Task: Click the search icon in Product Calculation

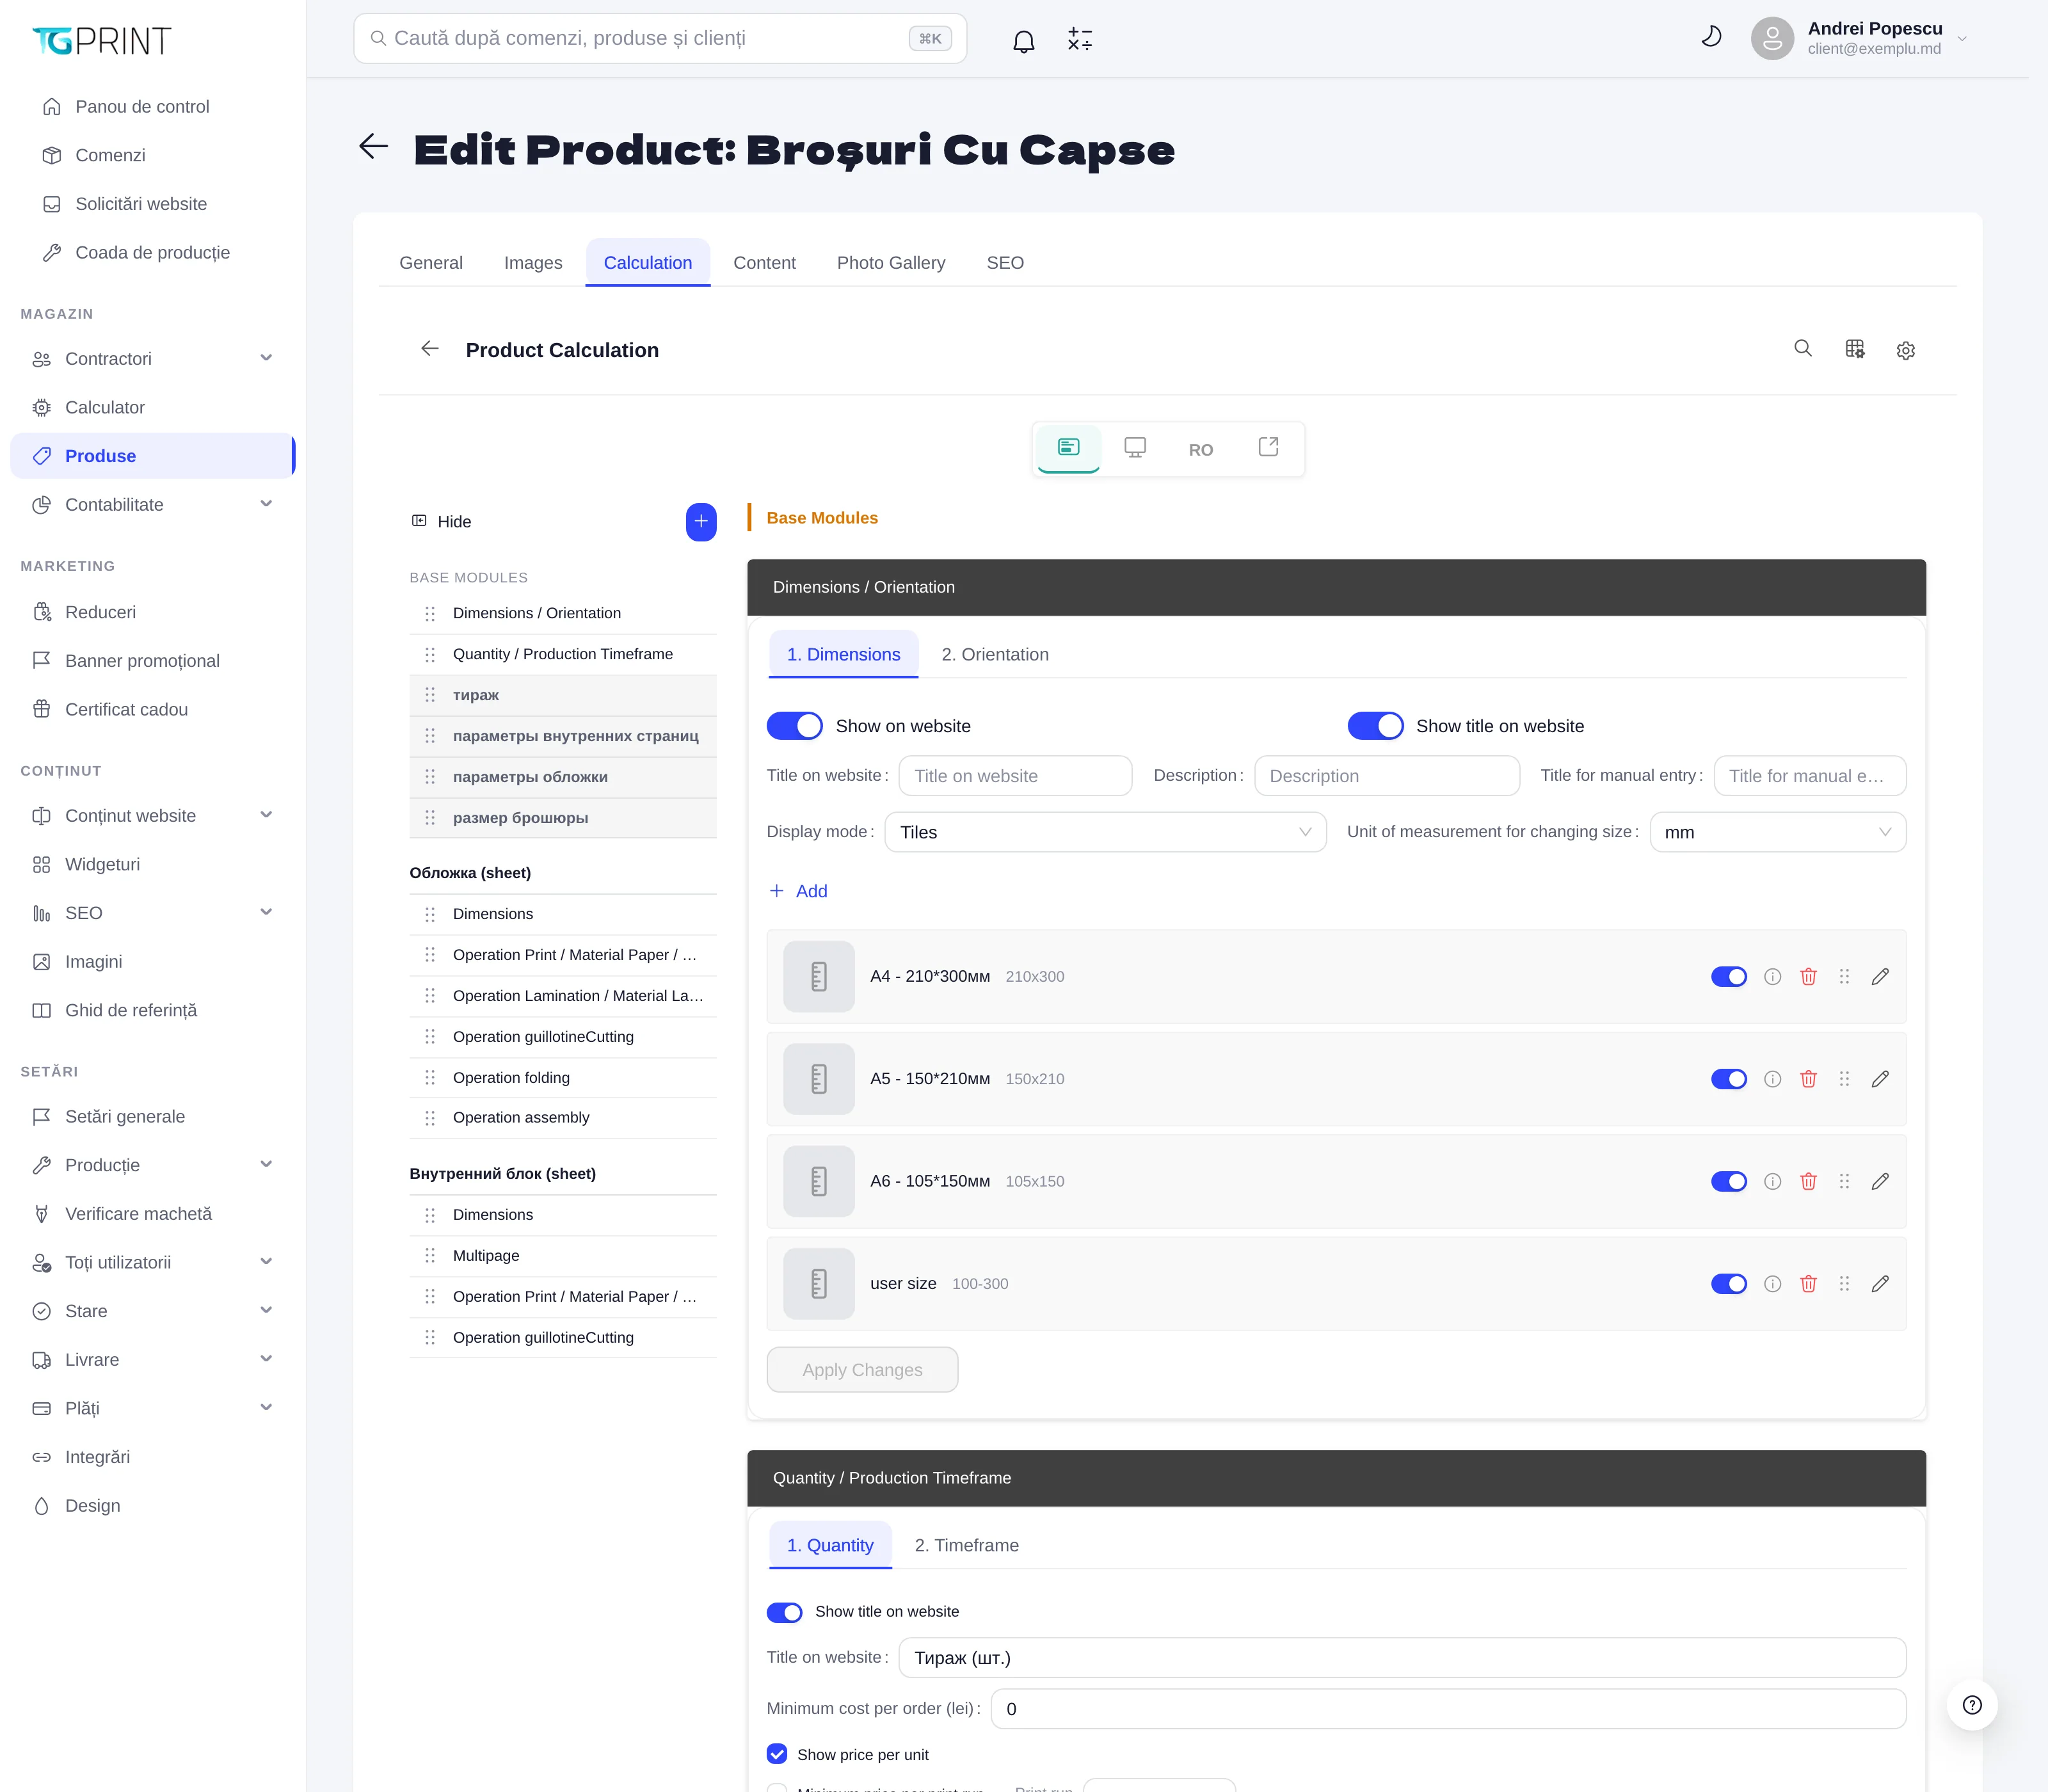Action: [1803, 348]
